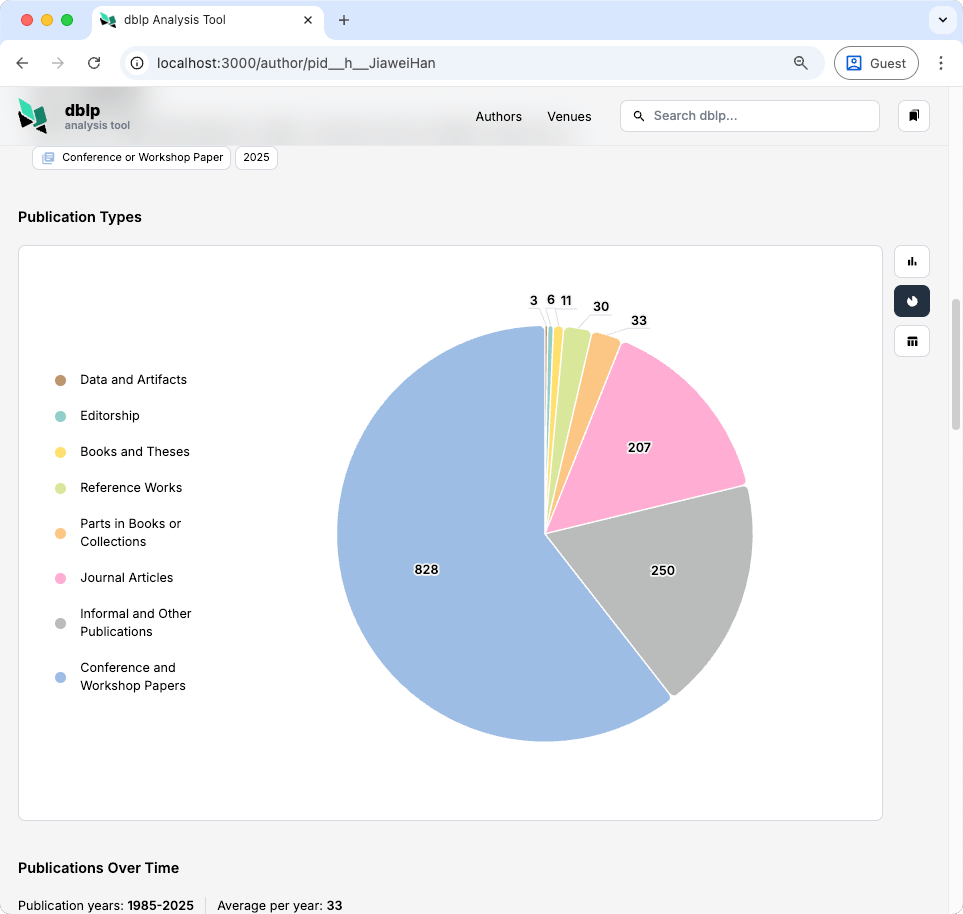The height and width of the screenshot is (914, 963).
Task: Open the Venues navigation item
Action: 569,117
